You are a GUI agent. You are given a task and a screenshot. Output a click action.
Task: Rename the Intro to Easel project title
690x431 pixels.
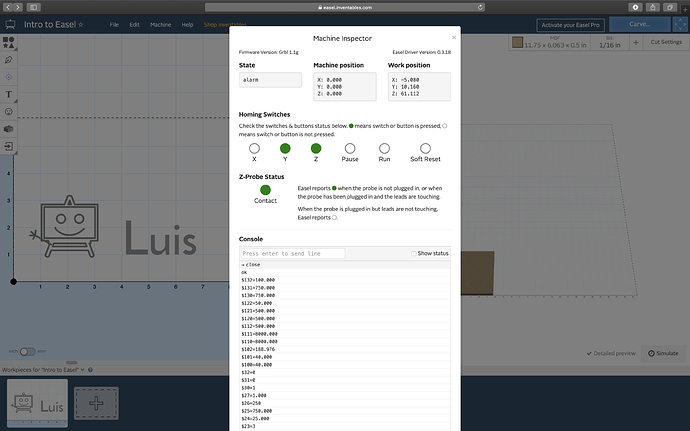pos(50,25)
